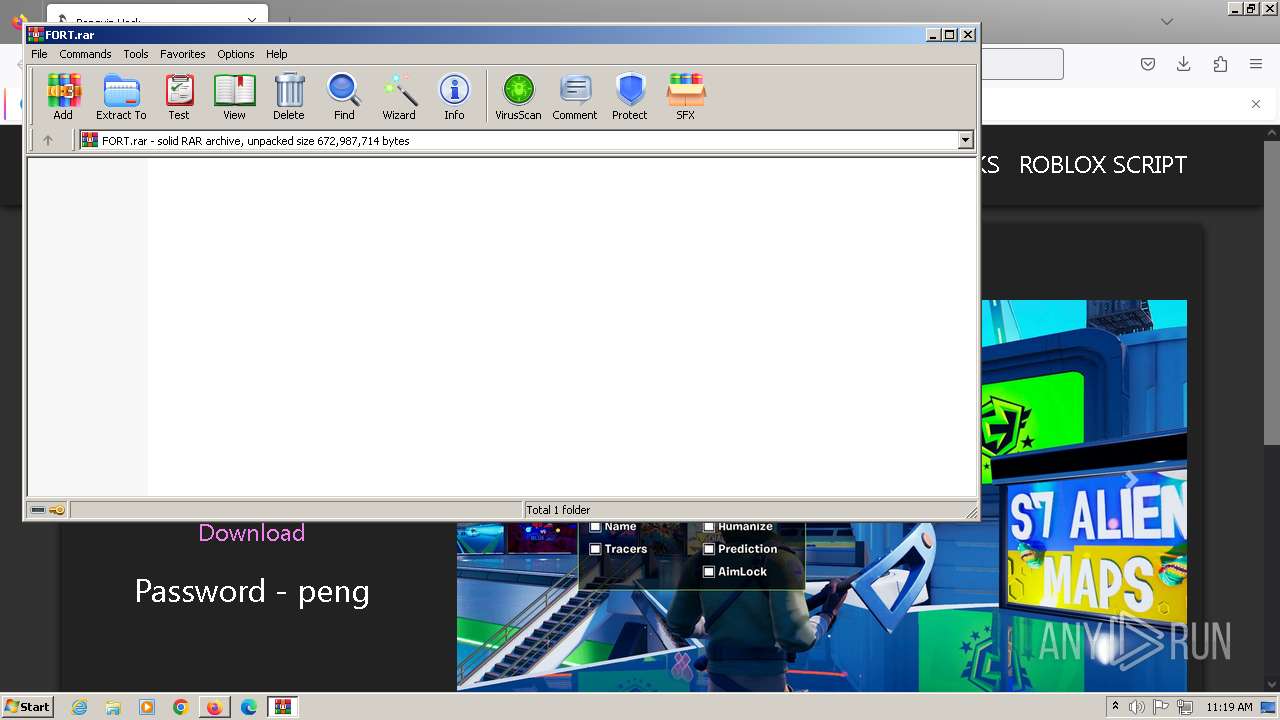The image size is (1280, 720).
Task: Switch to Firefox taskbar button
Action: (215, 707)
